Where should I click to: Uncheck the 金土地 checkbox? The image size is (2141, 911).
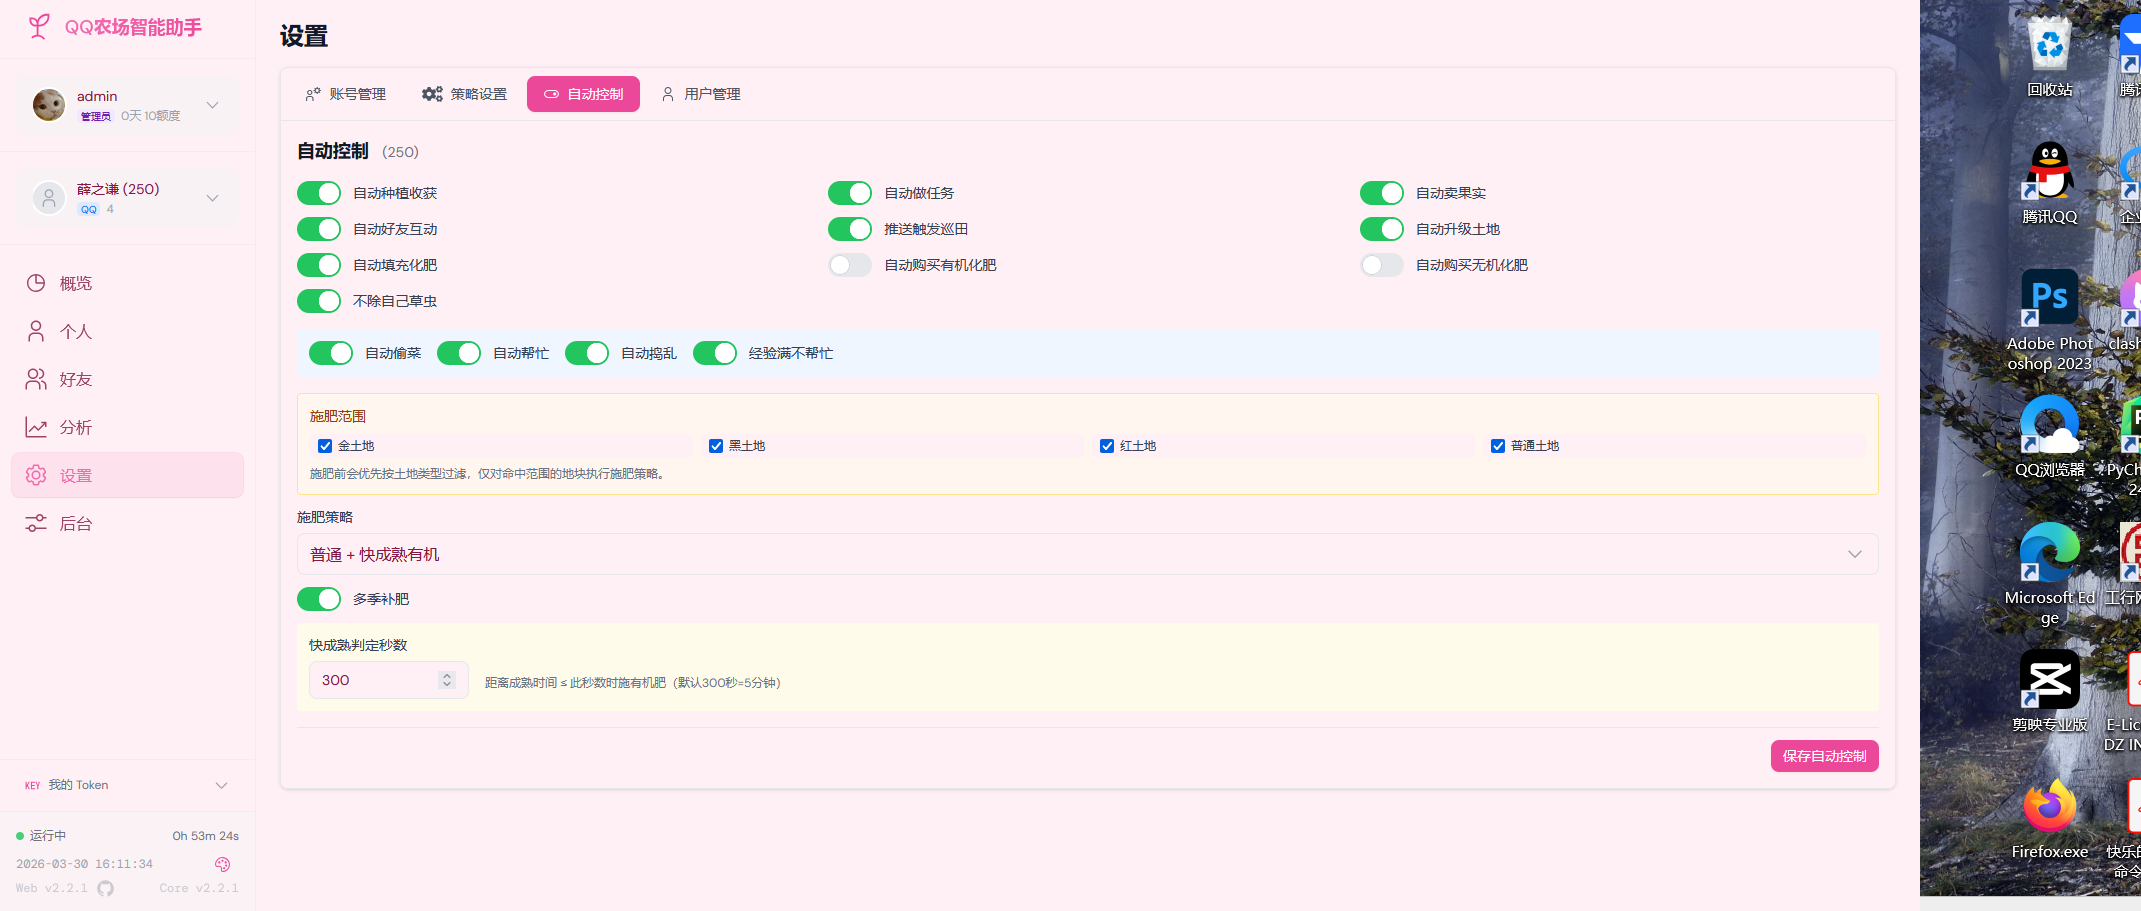[x=325, y=446]
